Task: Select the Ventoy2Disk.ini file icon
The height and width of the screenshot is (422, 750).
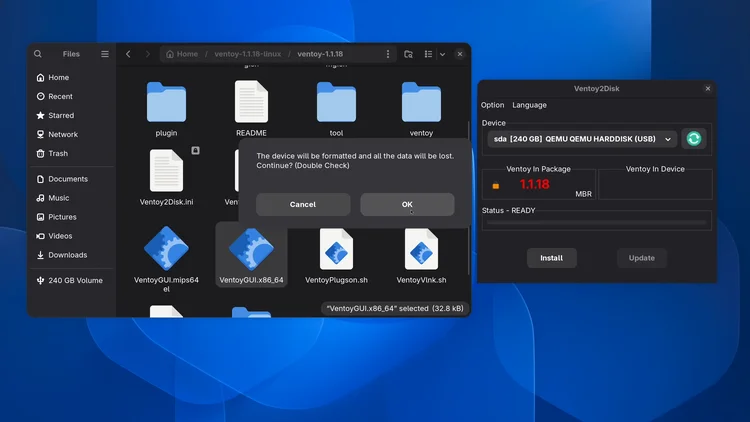Action: (166, 171)
